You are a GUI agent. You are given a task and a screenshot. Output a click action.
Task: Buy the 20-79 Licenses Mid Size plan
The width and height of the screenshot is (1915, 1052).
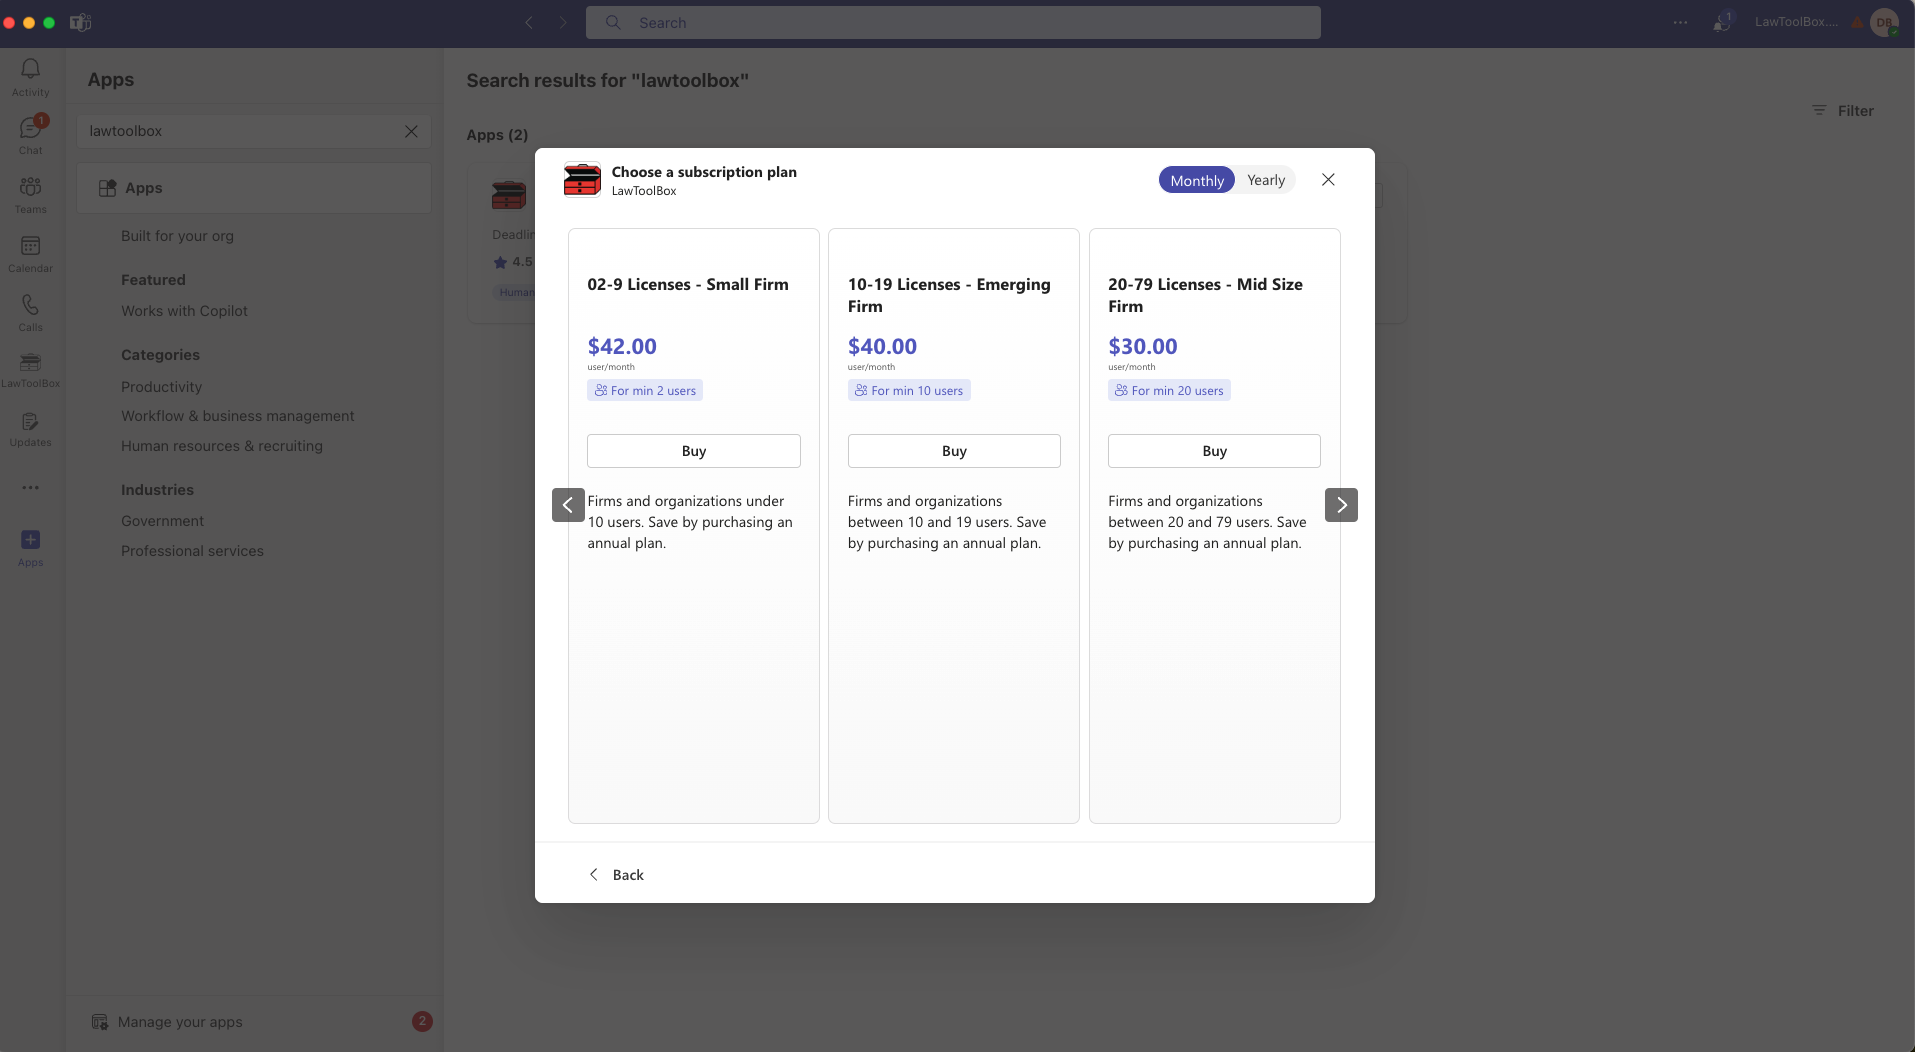point(1214,451)
